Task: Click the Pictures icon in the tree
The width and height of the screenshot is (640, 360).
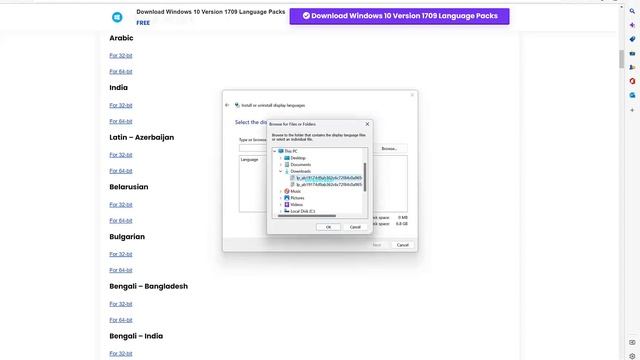Action: 287,198
